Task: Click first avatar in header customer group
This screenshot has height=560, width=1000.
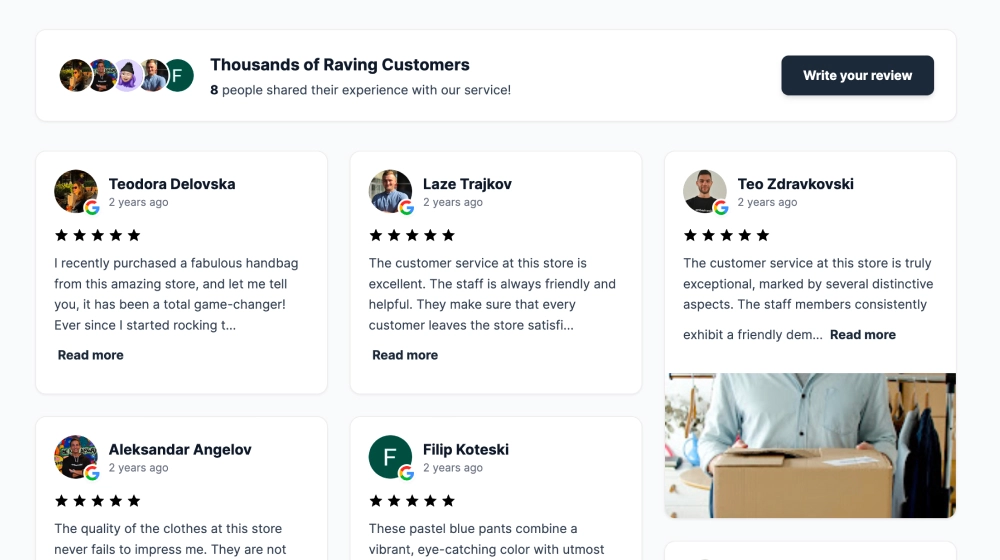Action: point(75,75)
